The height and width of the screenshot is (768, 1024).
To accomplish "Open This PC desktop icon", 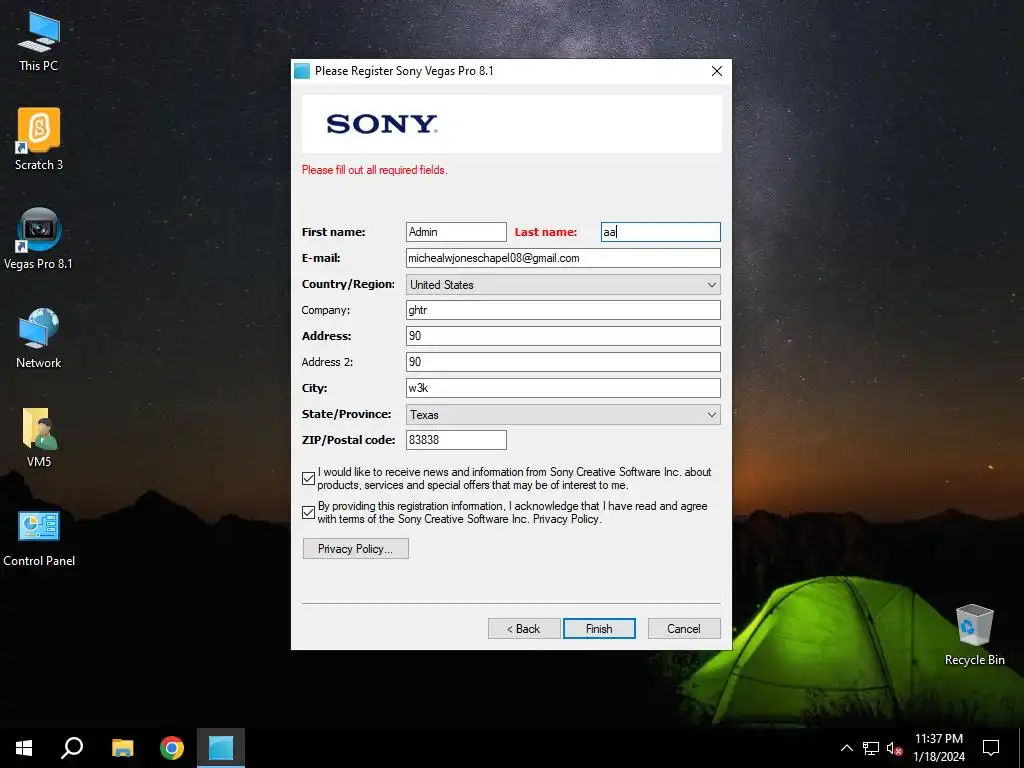I will [39, 42].
